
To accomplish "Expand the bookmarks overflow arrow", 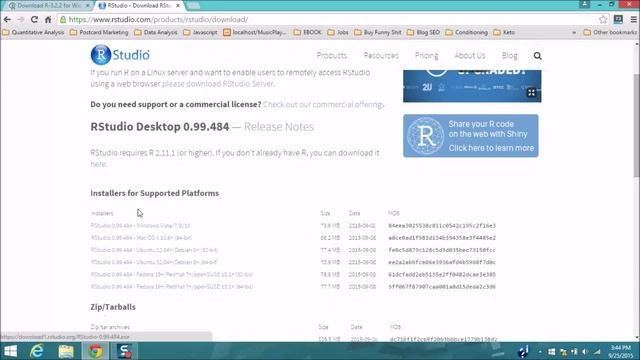I will [x=573, y=32].
